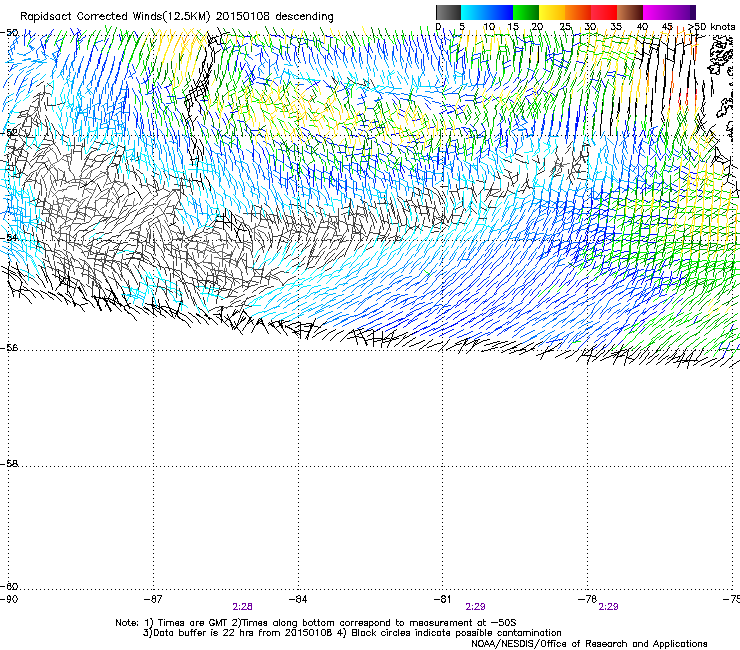Click the purple 2:29 time near -78
The image size is (740, 650).
pos(608,607)
